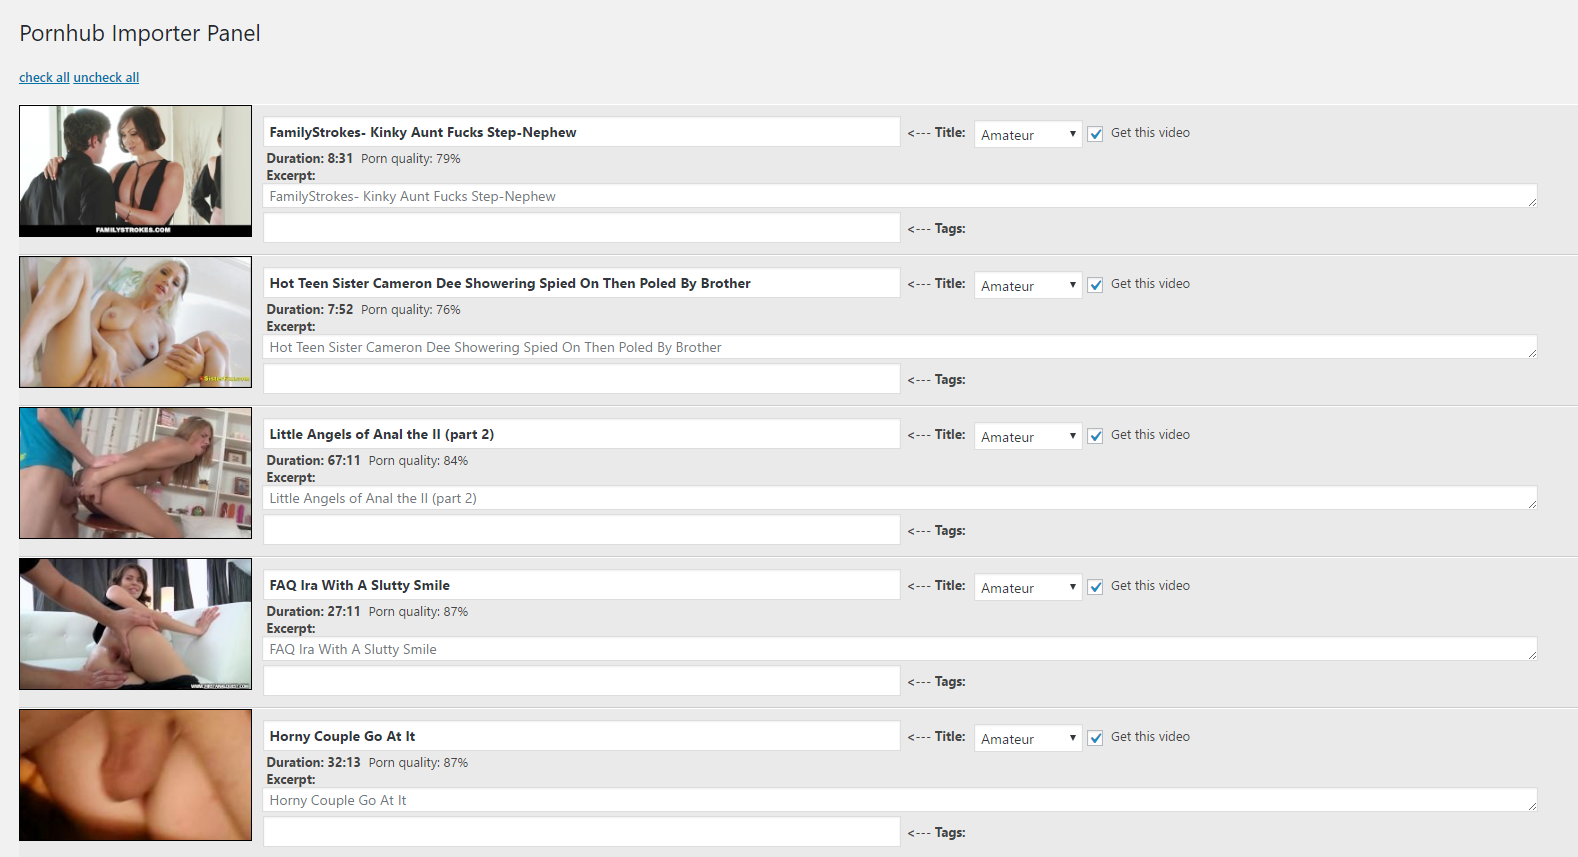Click the excerpt textarea of the 8:31 video
Screen dimensions: 1578x857
(900, 196)
